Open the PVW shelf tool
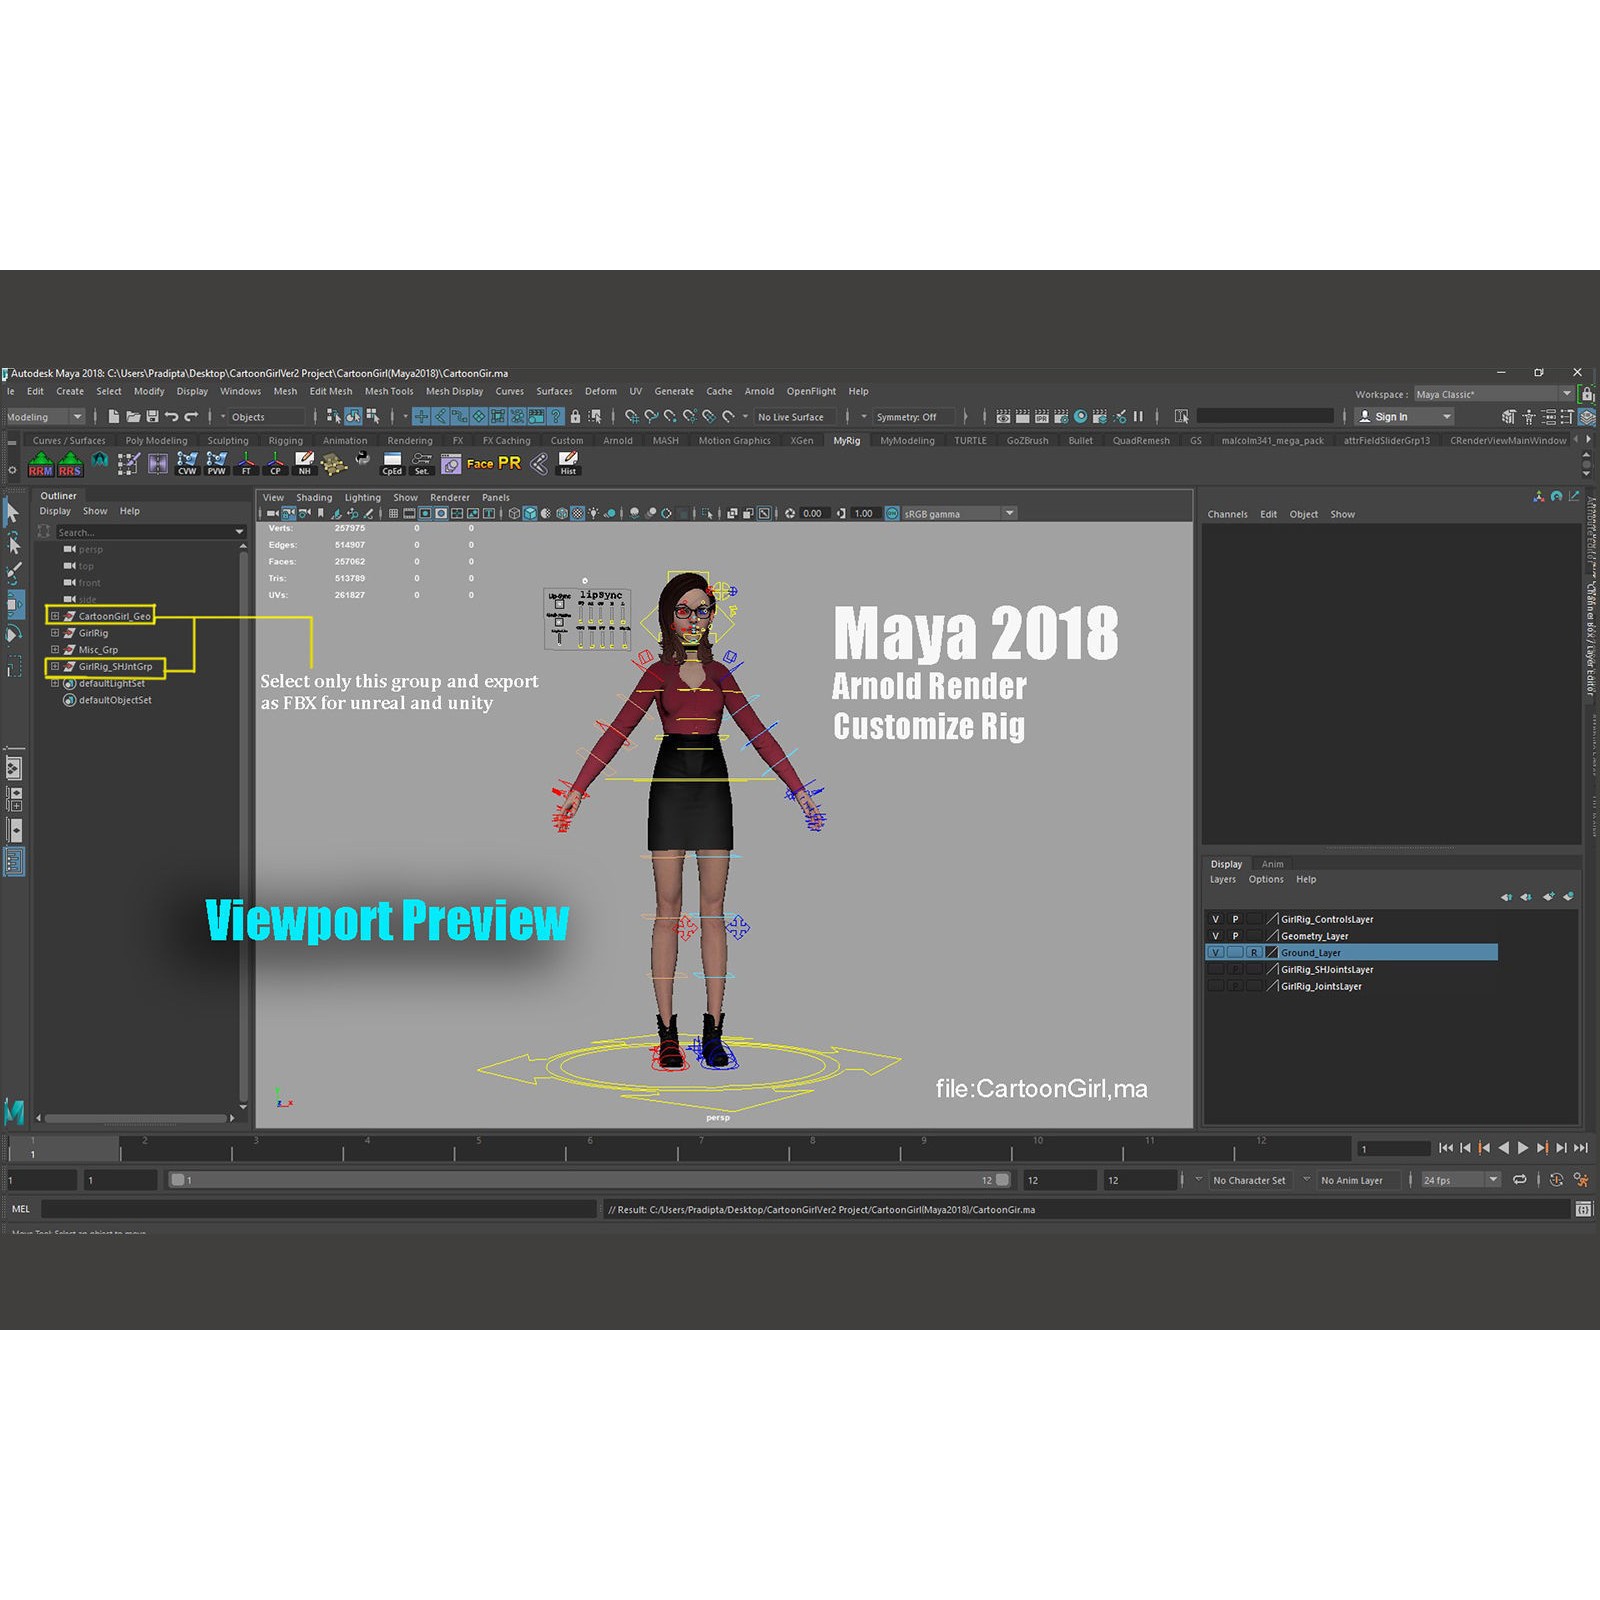The height and width of the screenshot is (1600, 1600). (x=216, y=464)
